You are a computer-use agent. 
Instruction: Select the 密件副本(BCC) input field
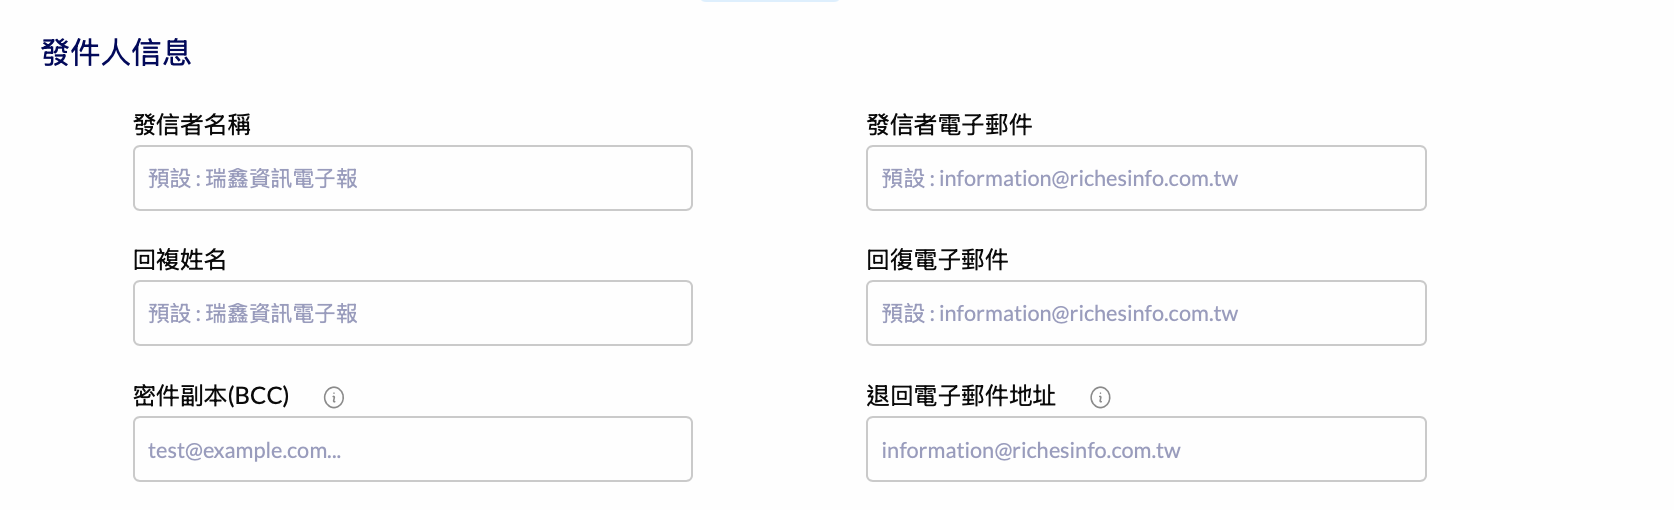pos(413,449)
